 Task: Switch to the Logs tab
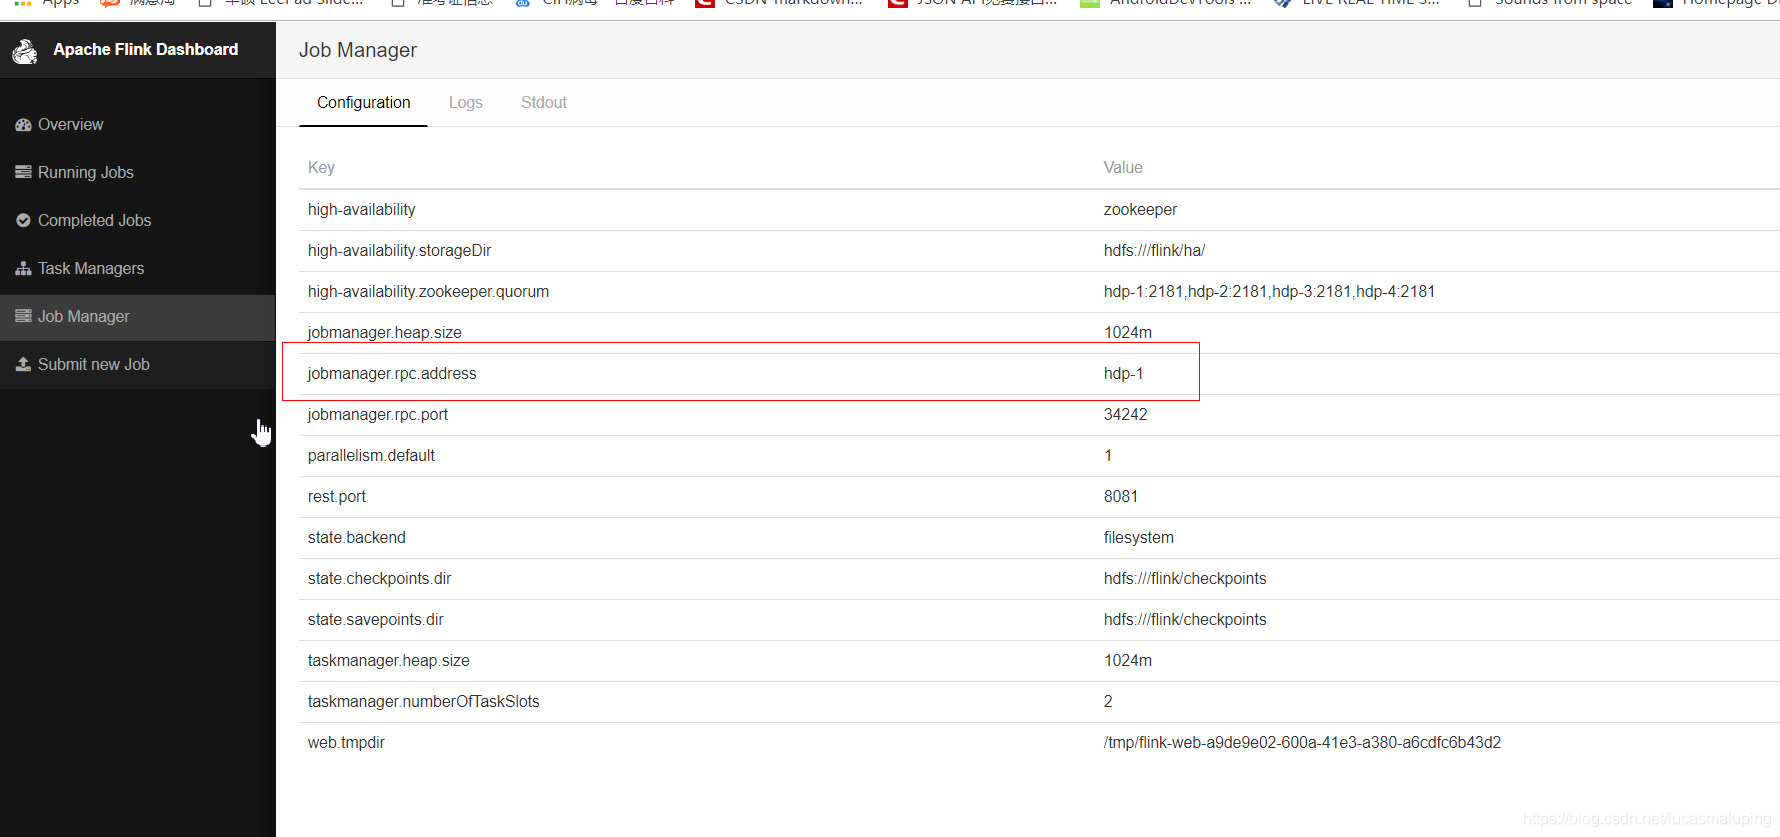(466, 102)
